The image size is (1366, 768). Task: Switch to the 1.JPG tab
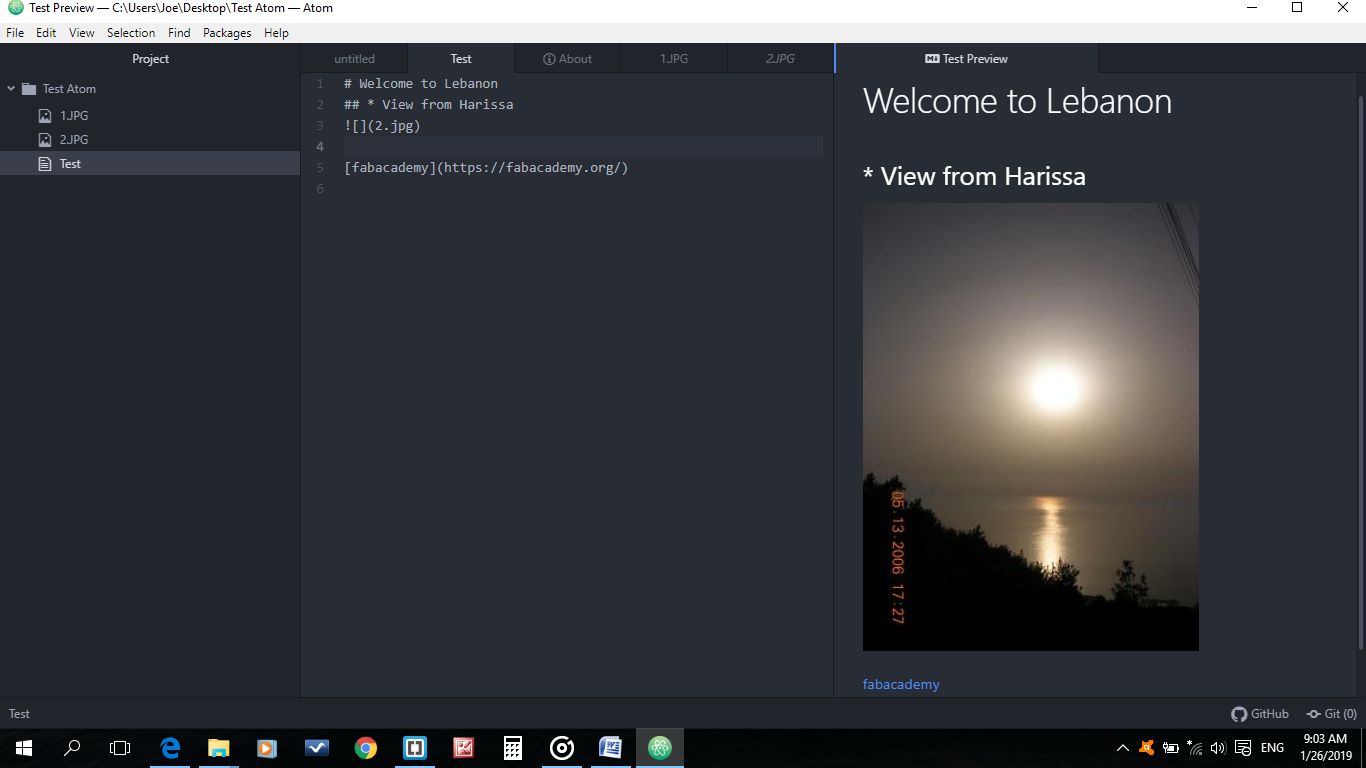(x=674, y=59)
